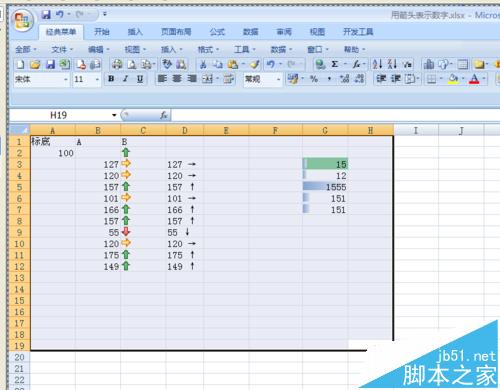The height and width of the screenshot is (390, 500).
Task: Click the Paste clipboard icon
Action: [233, 64]
